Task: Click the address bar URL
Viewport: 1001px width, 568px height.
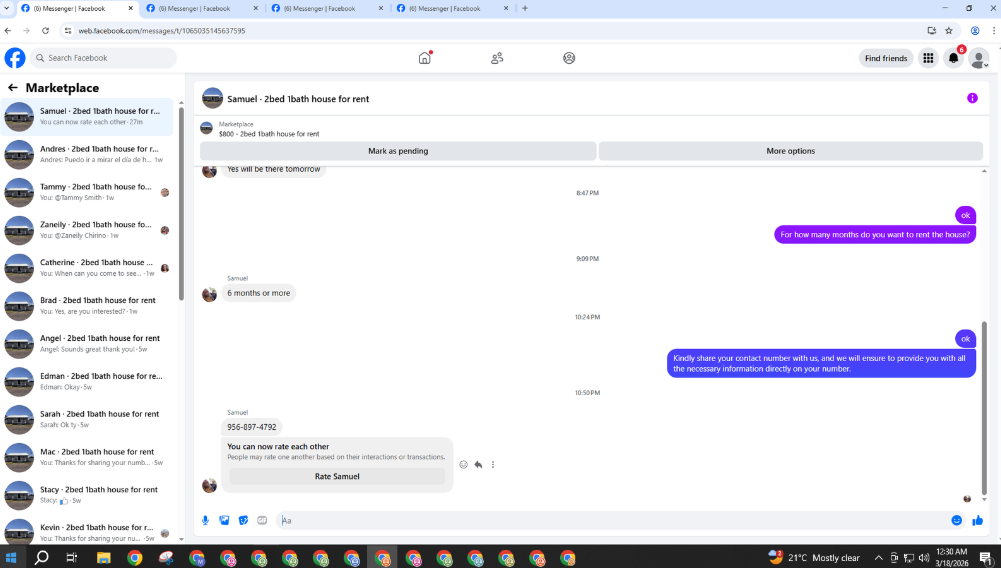Action: coord(162,31)
